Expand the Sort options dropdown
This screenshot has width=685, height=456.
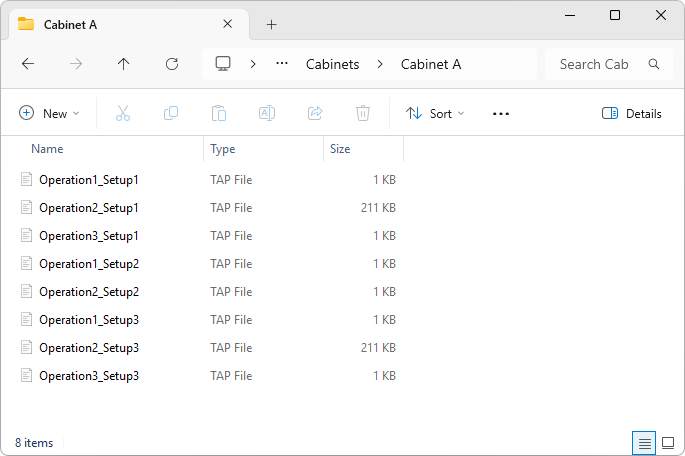point(435,114)
